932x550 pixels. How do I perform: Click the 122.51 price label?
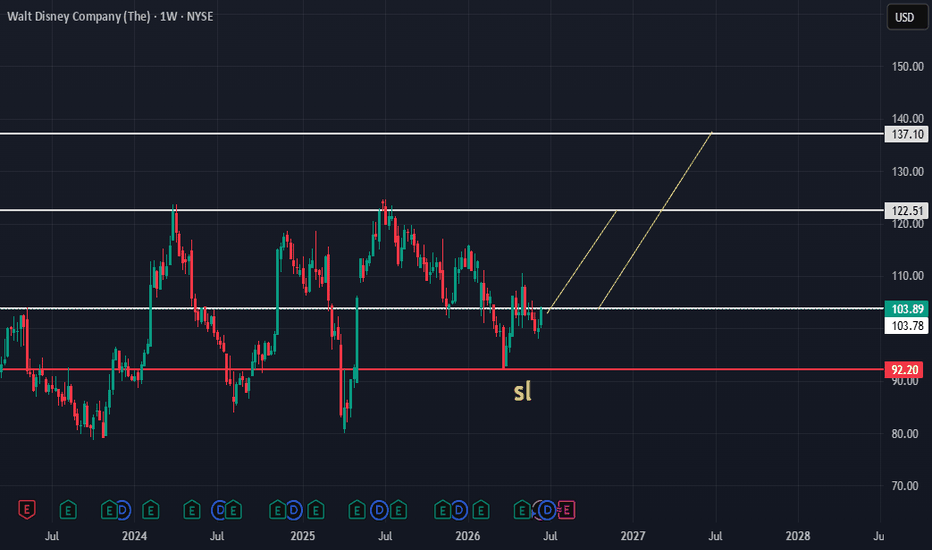pos(906,210)
